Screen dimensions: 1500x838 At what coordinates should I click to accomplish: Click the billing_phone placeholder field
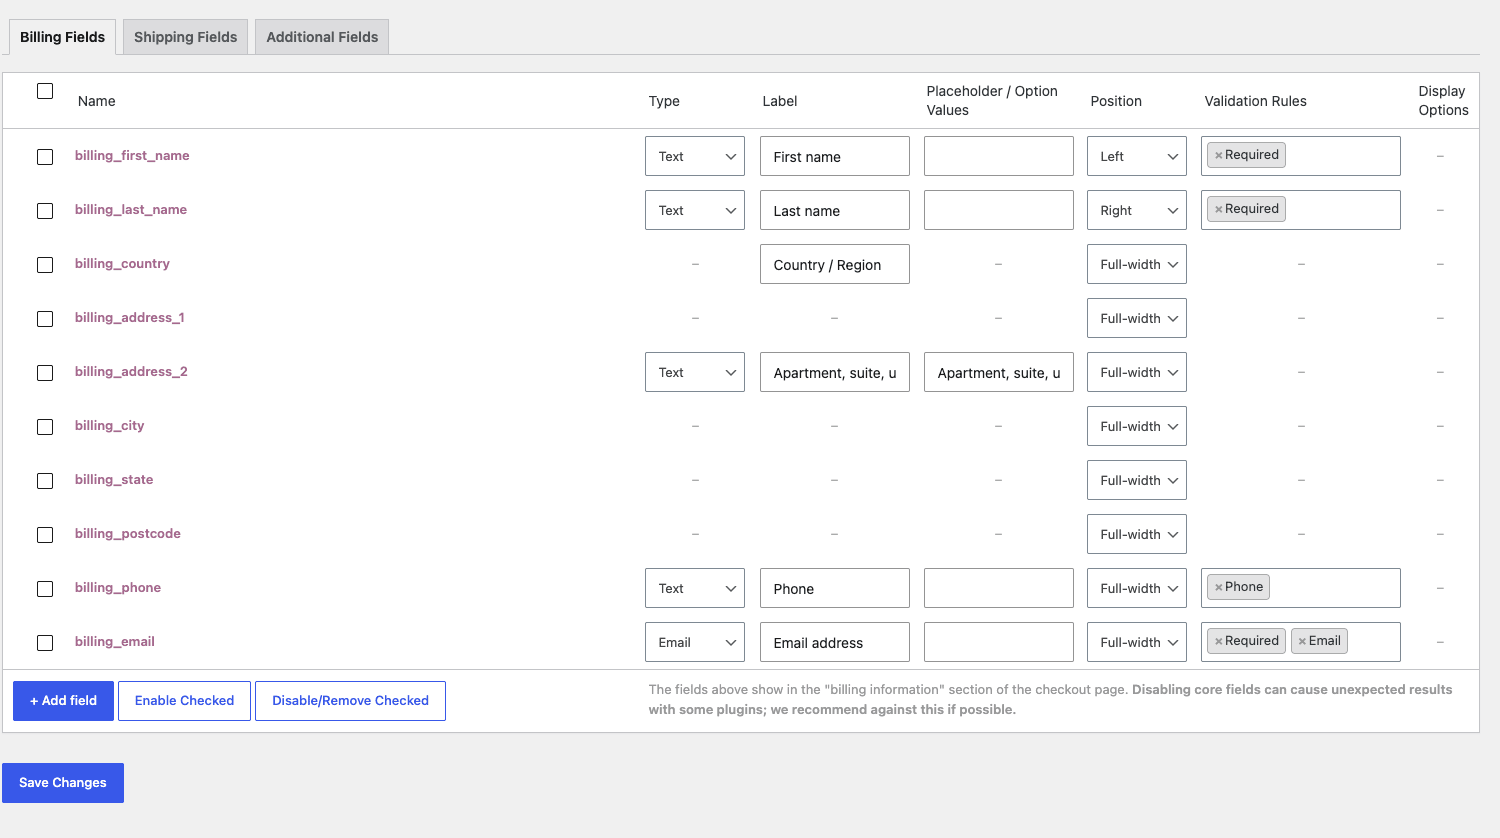tap(999, 588)
